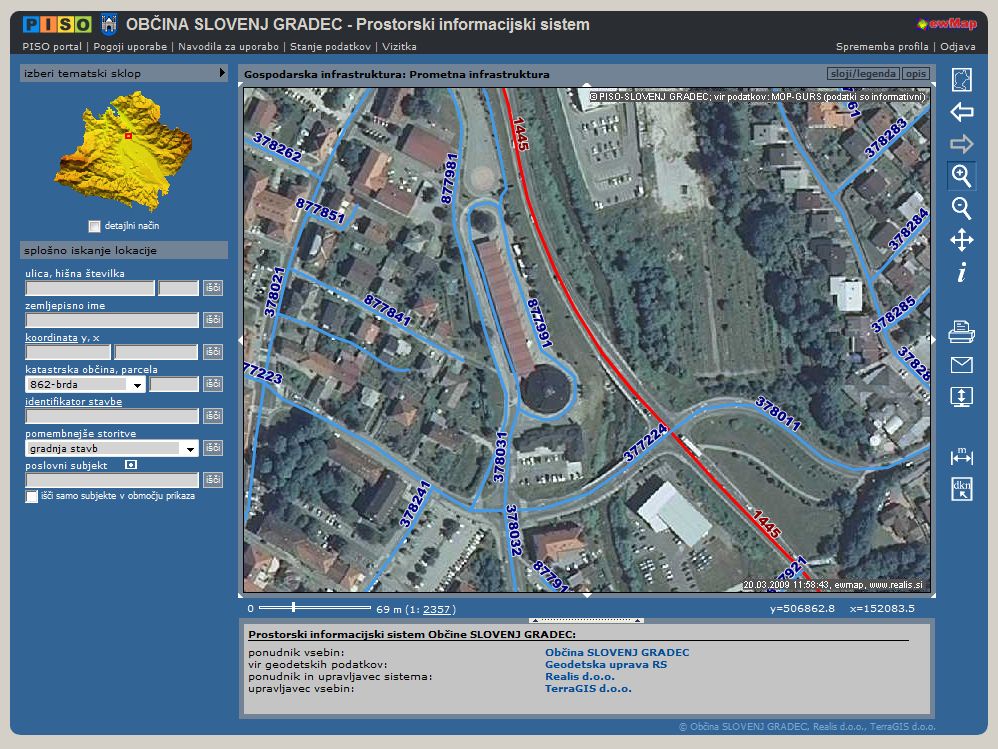Open 'Navodila za uporabo' menu item
Image resolution: width=998 pixels, height=749 pixels.
coord(230,46)
